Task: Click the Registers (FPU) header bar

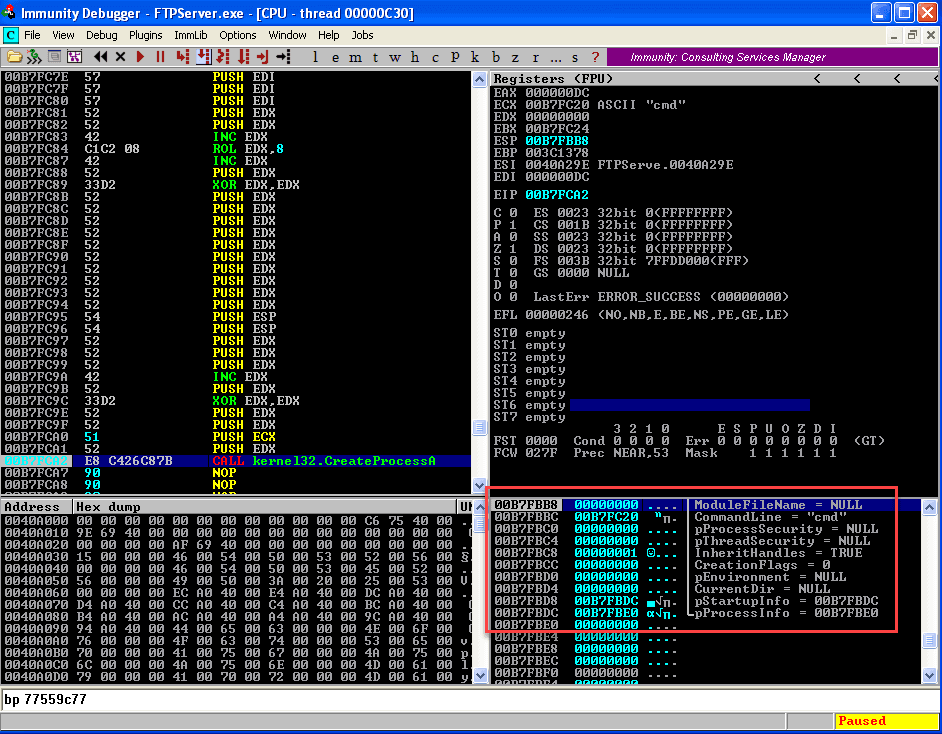Action: tap(715, 79)
